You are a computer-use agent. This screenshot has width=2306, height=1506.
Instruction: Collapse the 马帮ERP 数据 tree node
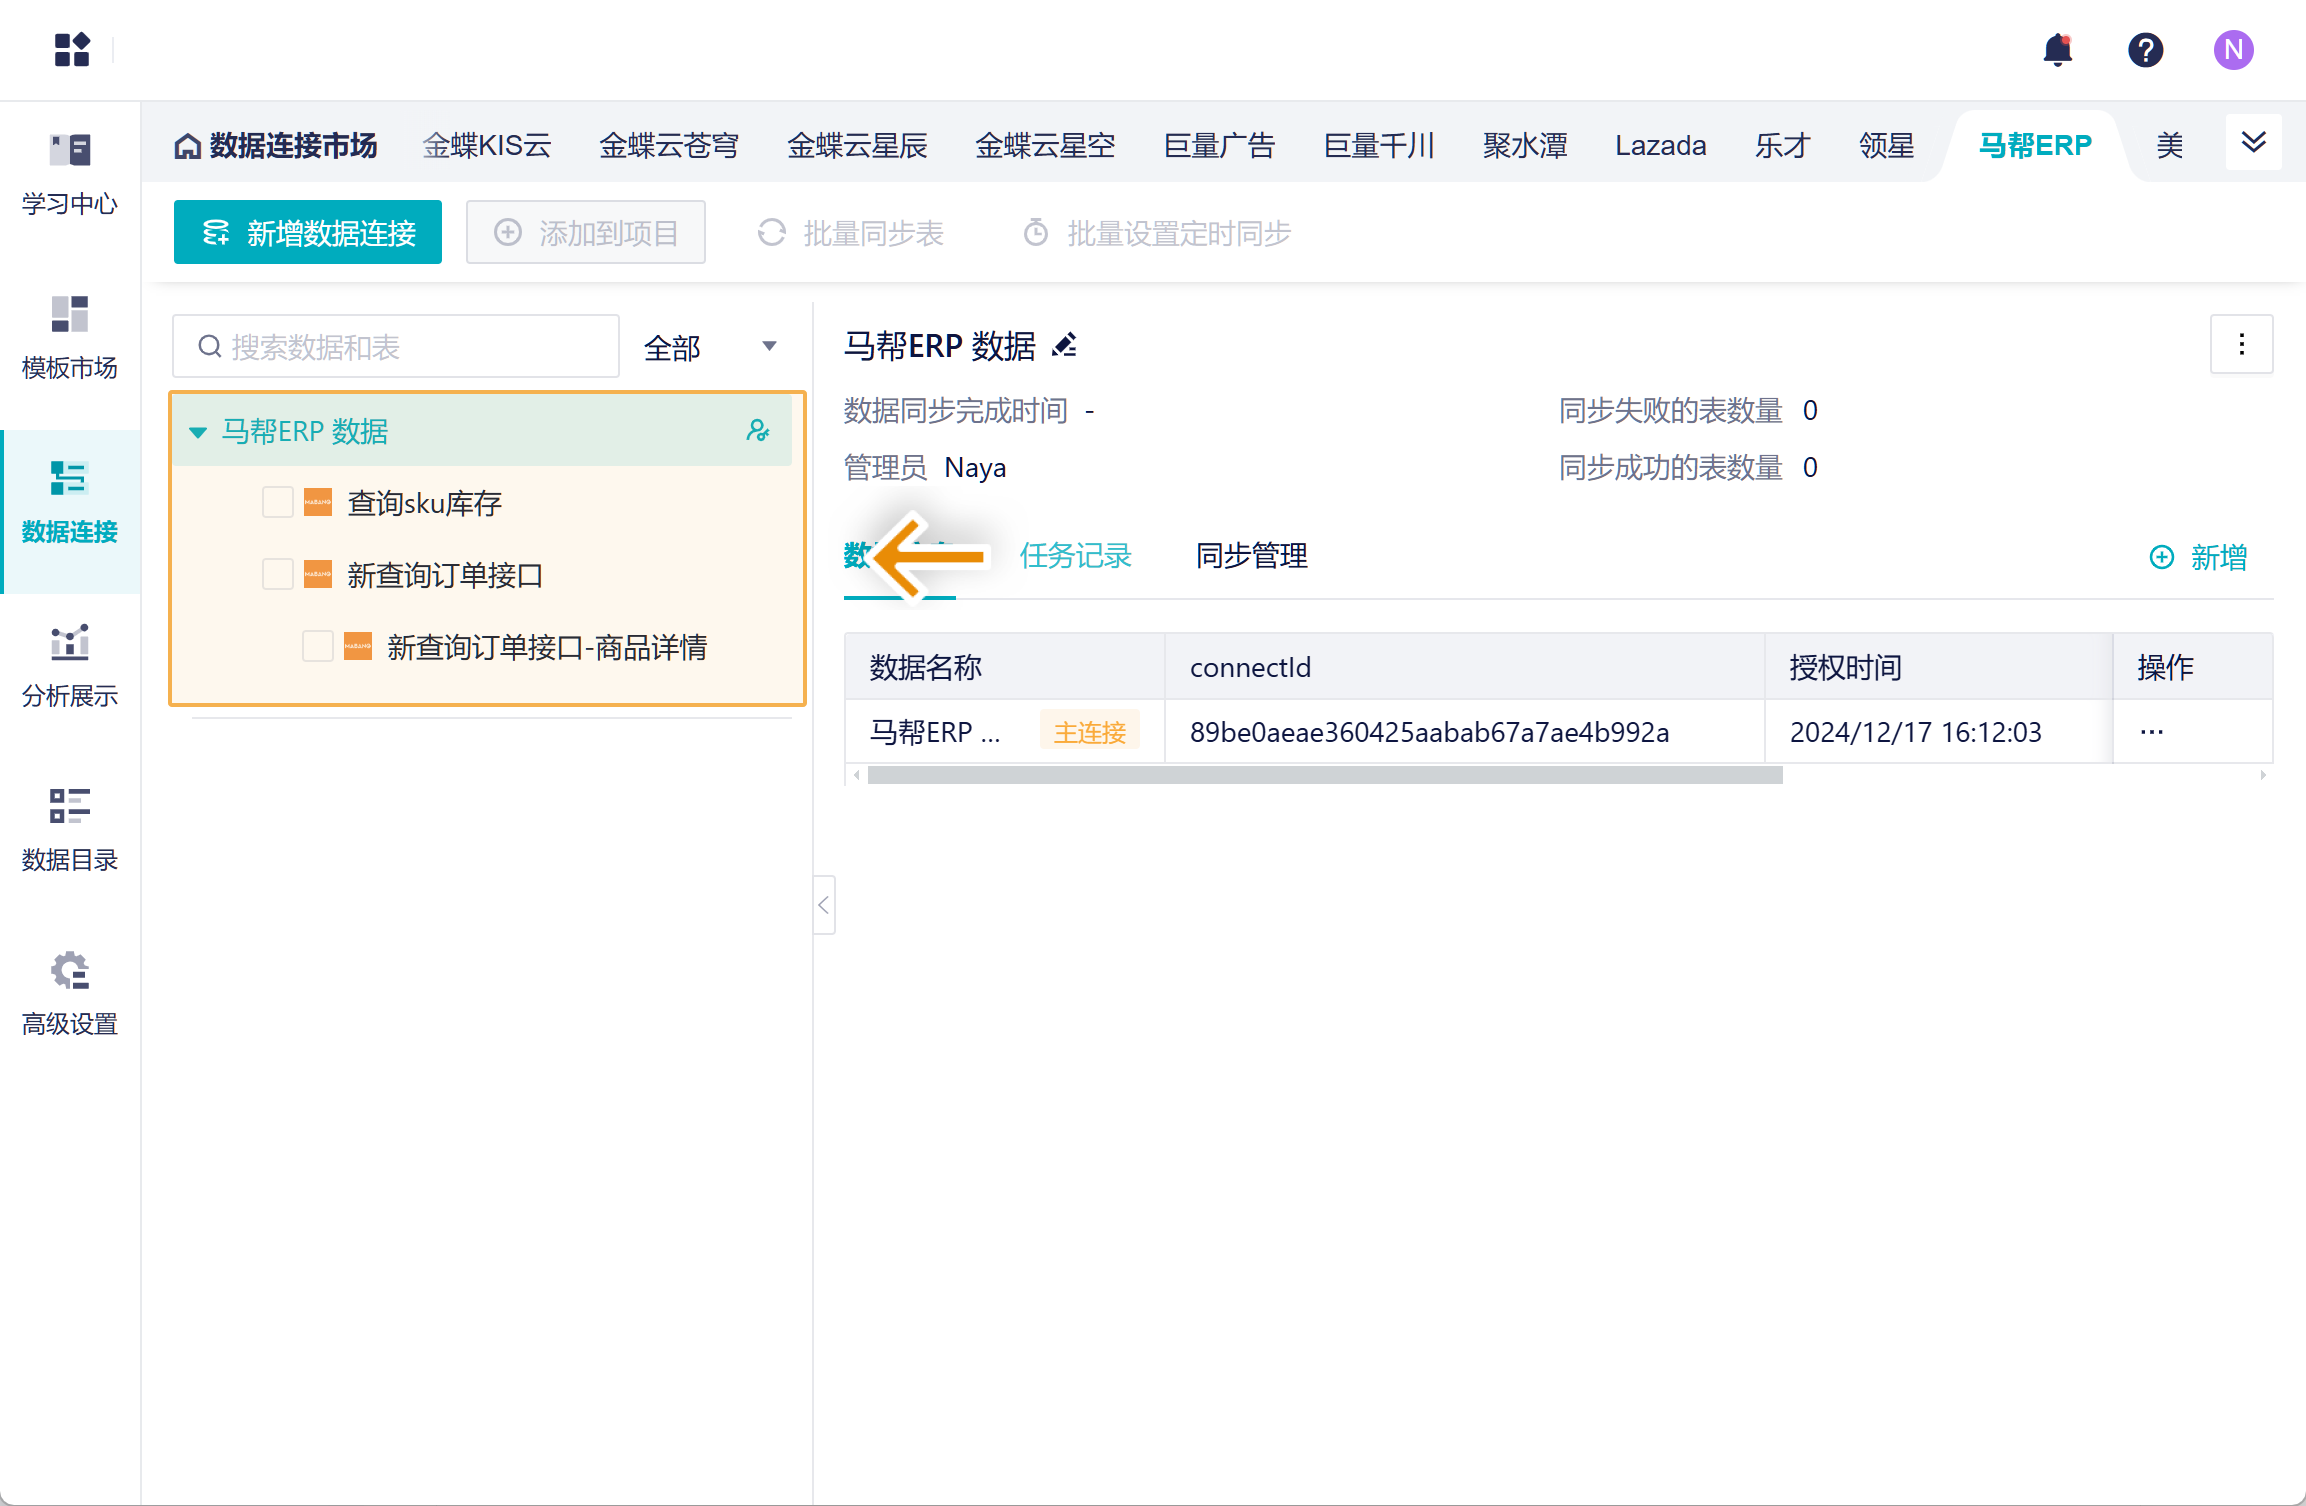198,432
